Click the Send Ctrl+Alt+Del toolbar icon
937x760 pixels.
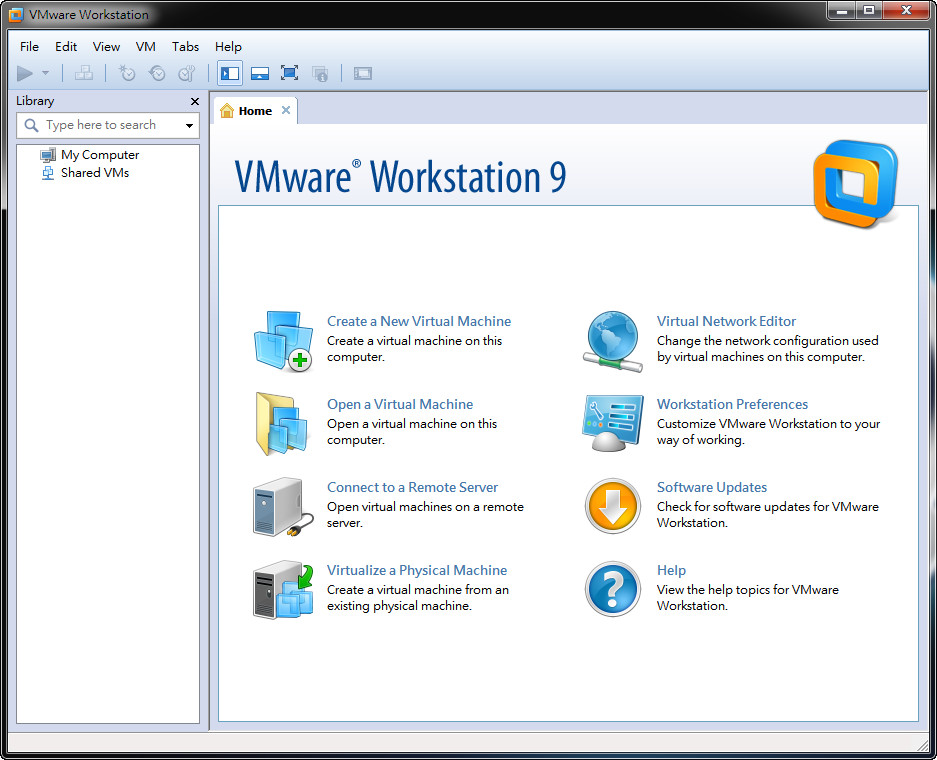[x=84, y=73]
